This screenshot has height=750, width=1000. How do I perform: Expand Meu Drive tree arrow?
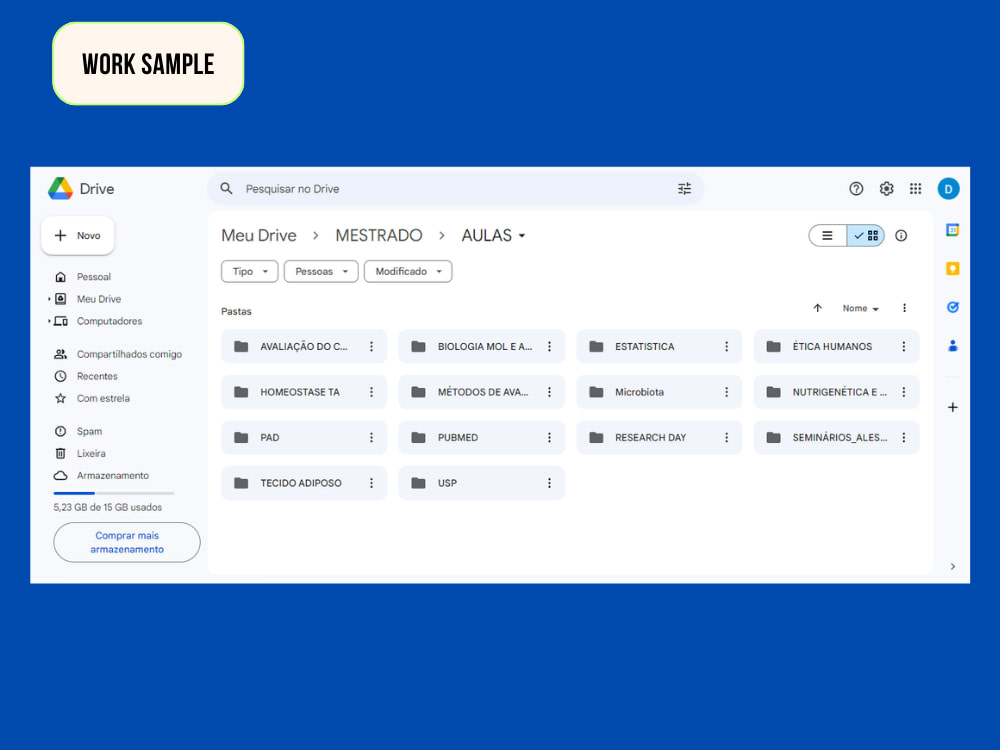(49, 299)
